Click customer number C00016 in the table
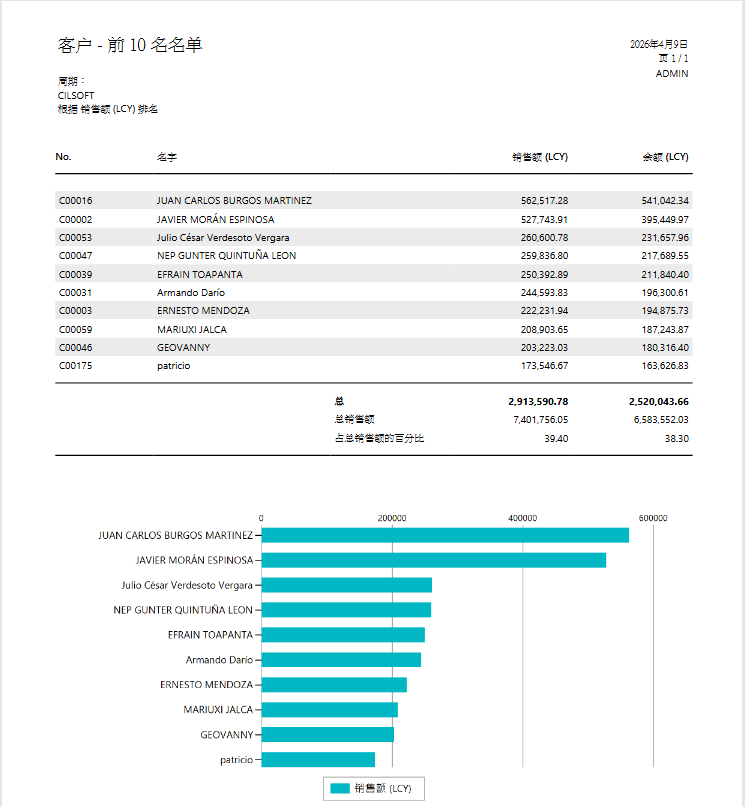The image size is (745, 807). pyautogui.click(x=75, y=201)
